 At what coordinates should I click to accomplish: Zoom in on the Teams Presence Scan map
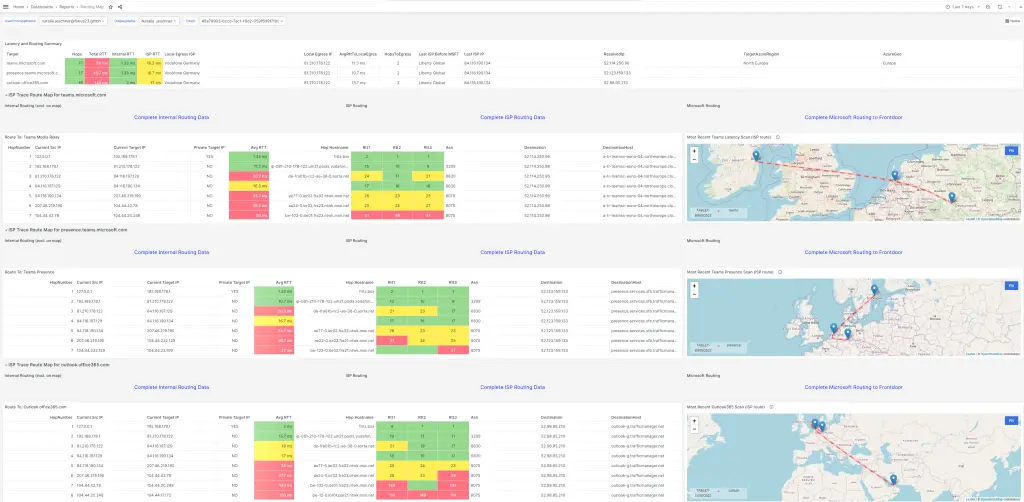694,286
